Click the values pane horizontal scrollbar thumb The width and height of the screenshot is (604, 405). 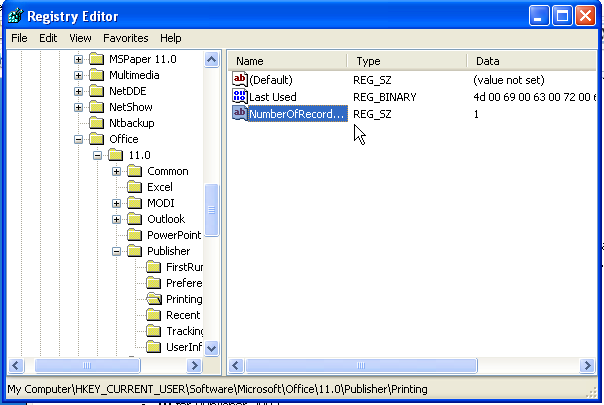(x=361, y=365)
